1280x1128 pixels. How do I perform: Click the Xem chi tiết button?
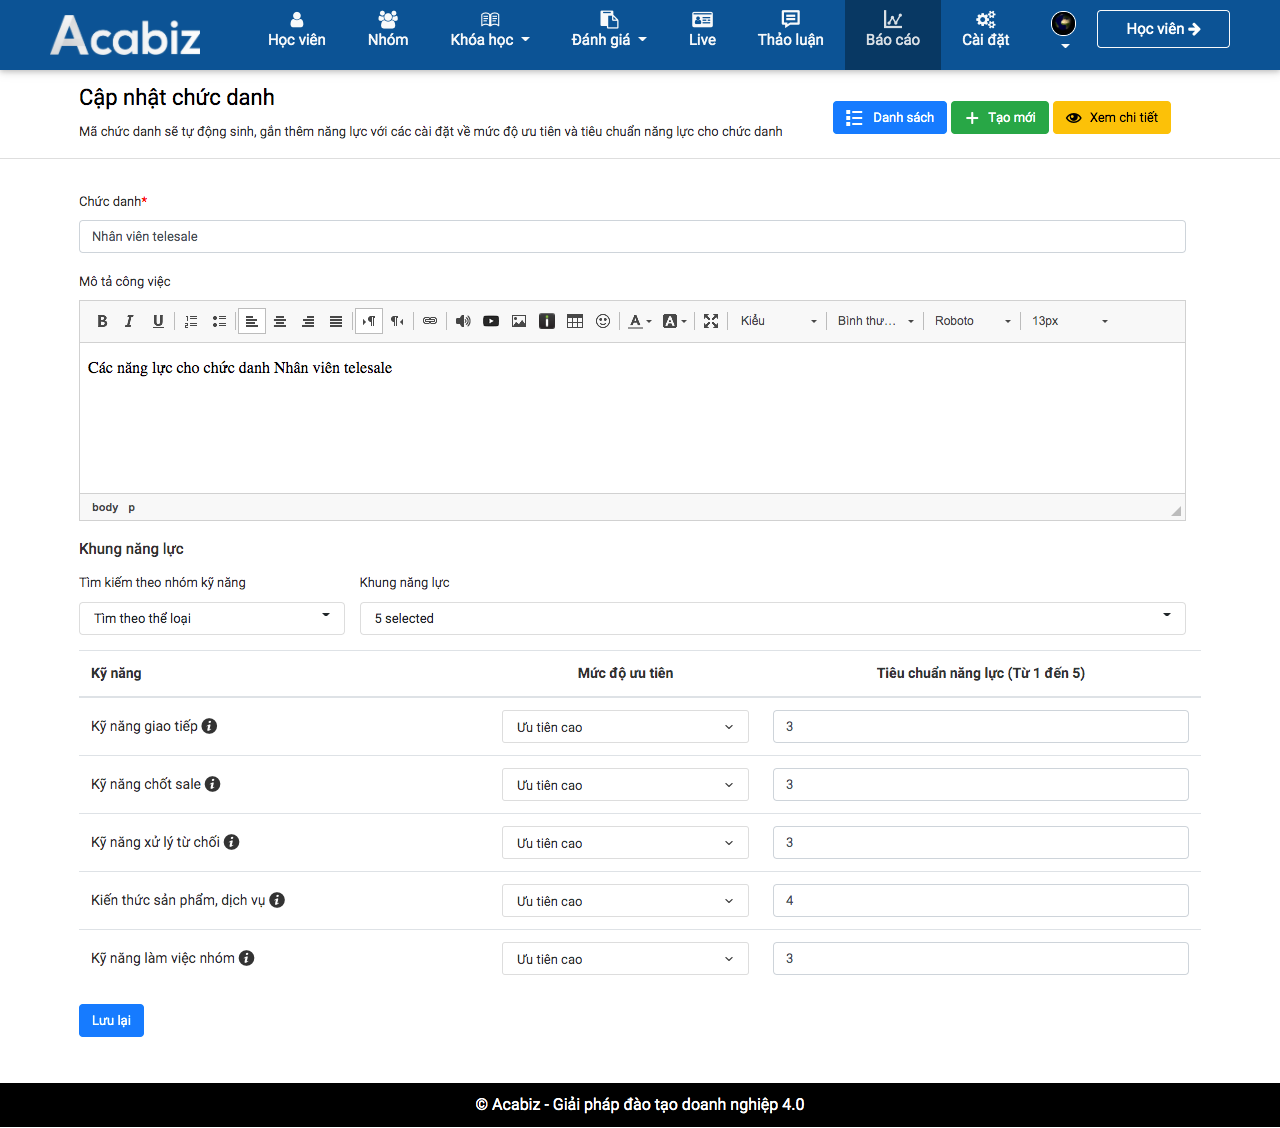1112,118
